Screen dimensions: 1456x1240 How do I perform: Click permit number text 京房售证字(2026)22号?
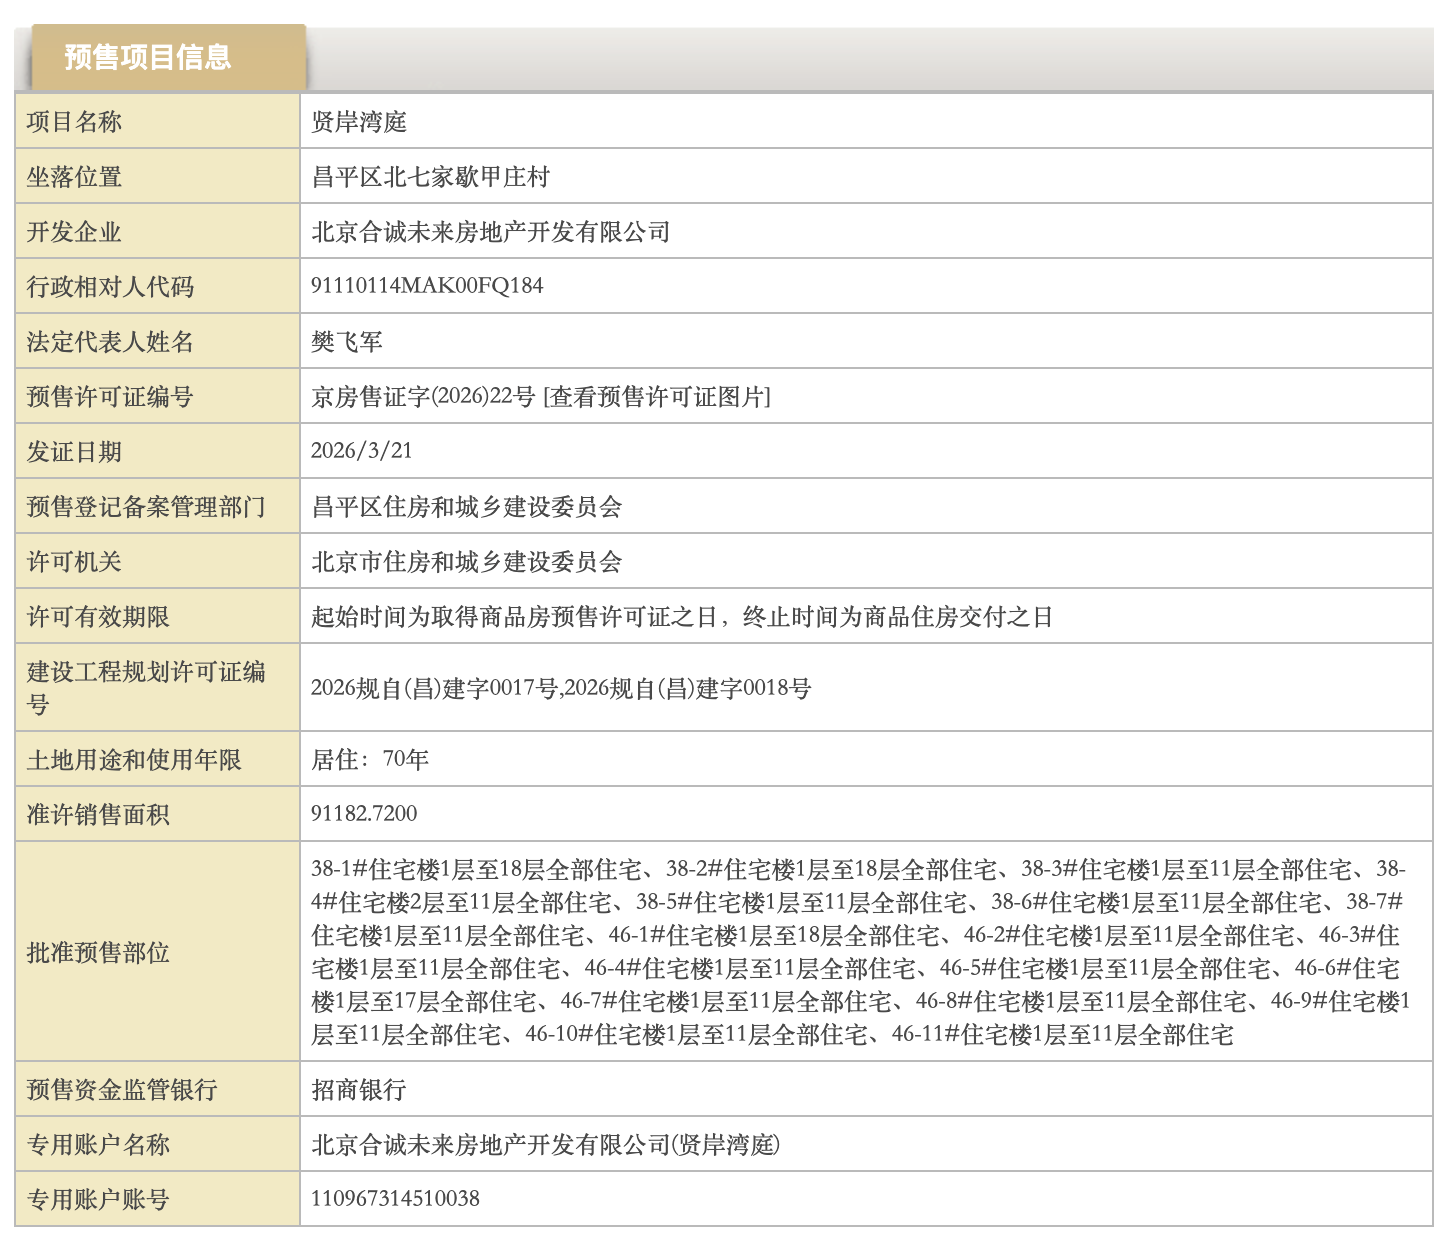pos(423,397)
